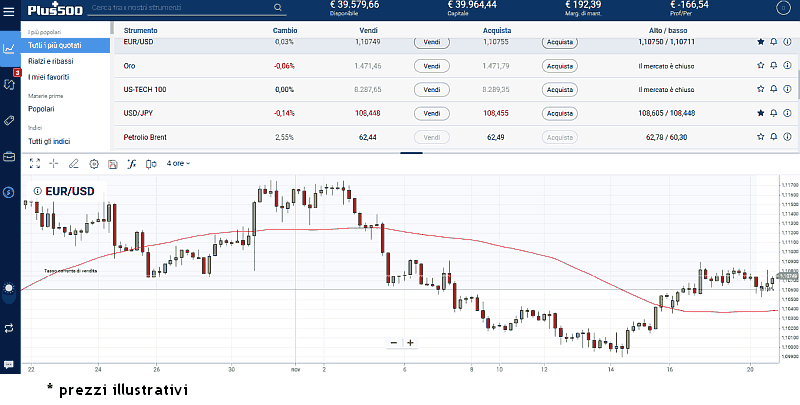
Task: Expand chart to fullscreen mode
Action: tap(35, 162)
